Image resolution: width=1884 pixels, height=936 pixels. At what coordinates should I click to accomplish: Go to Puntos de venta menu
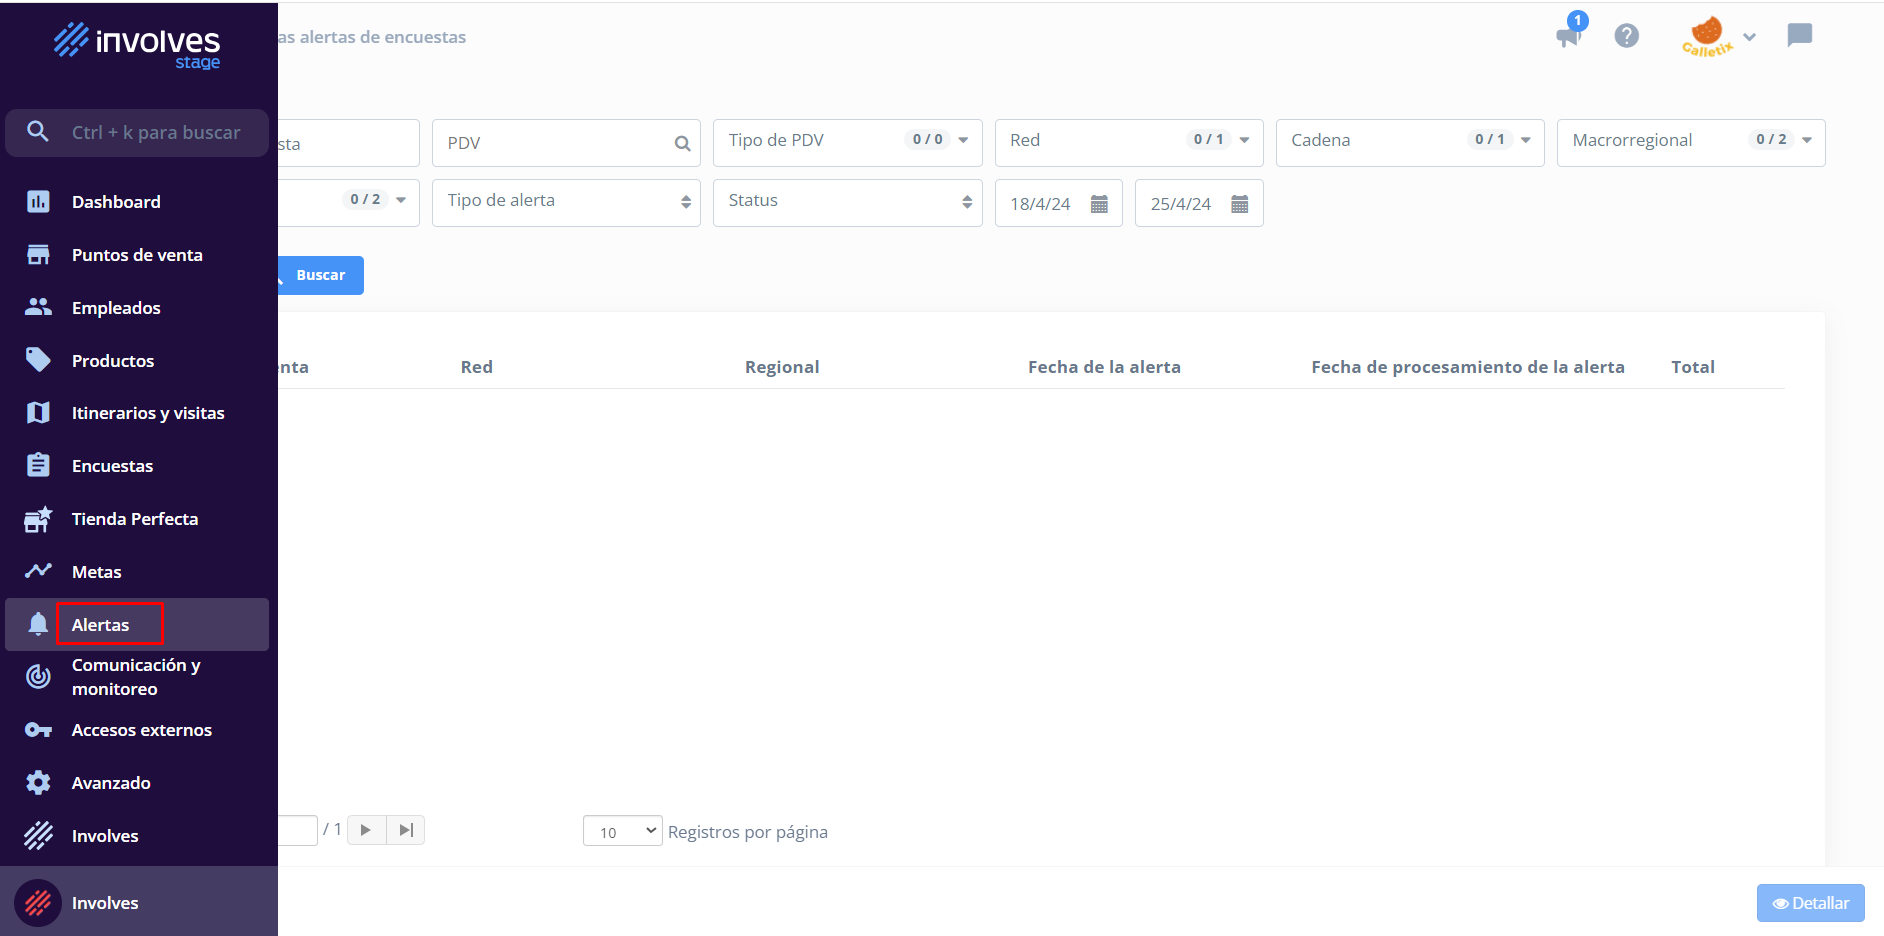point(137,255)
